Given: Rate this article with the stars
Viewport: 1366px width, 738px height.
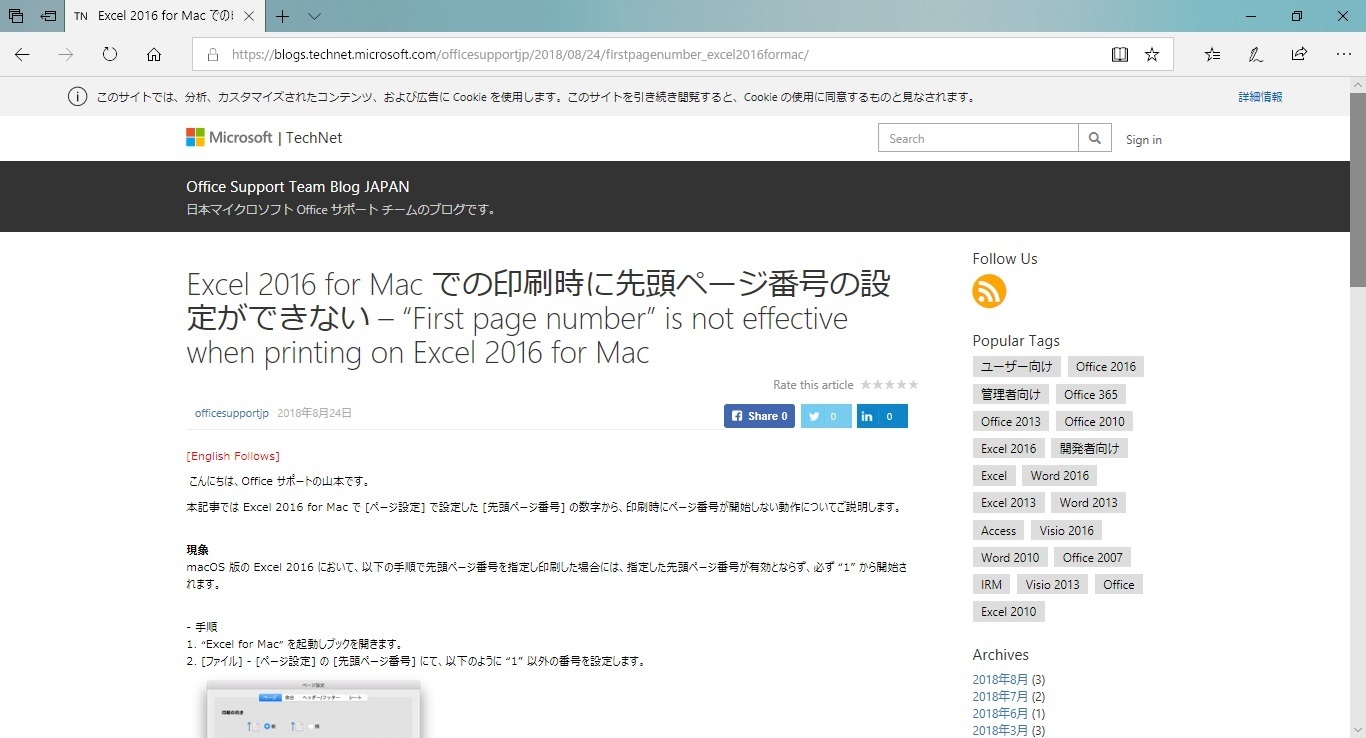Looking at the screenshot, I should click(x=889, y=385).
